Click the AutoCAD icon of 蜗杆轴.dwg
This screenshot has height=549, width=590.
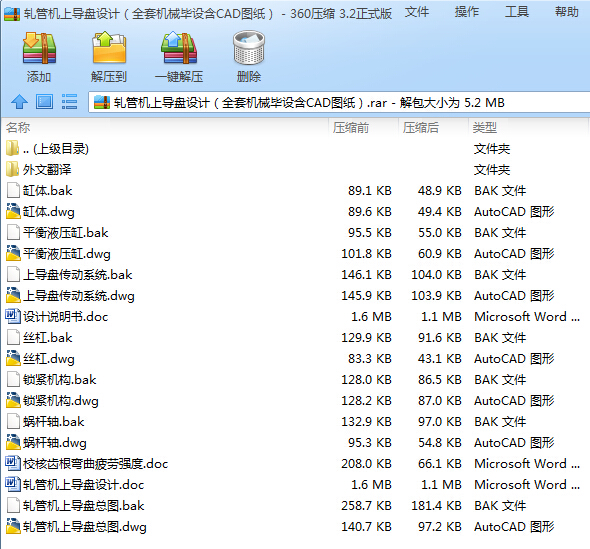click(13, 443)
